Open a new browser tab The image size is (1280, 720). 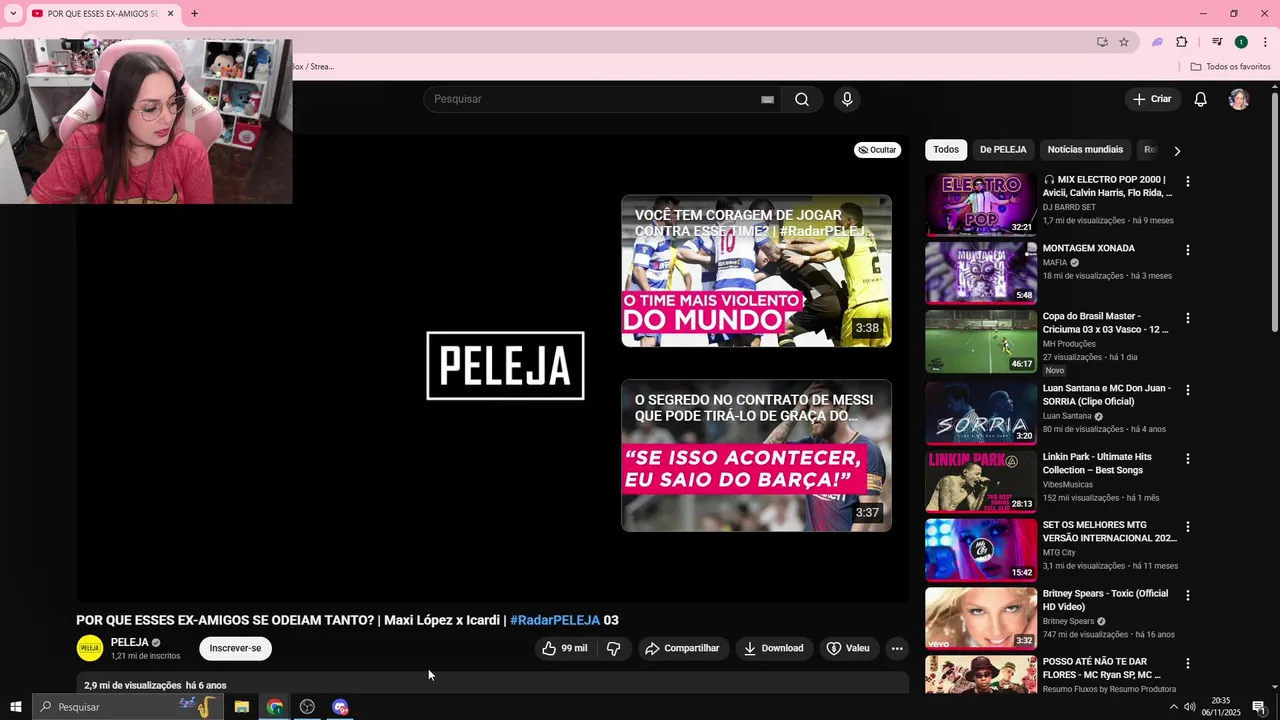(x=194, y=13)
